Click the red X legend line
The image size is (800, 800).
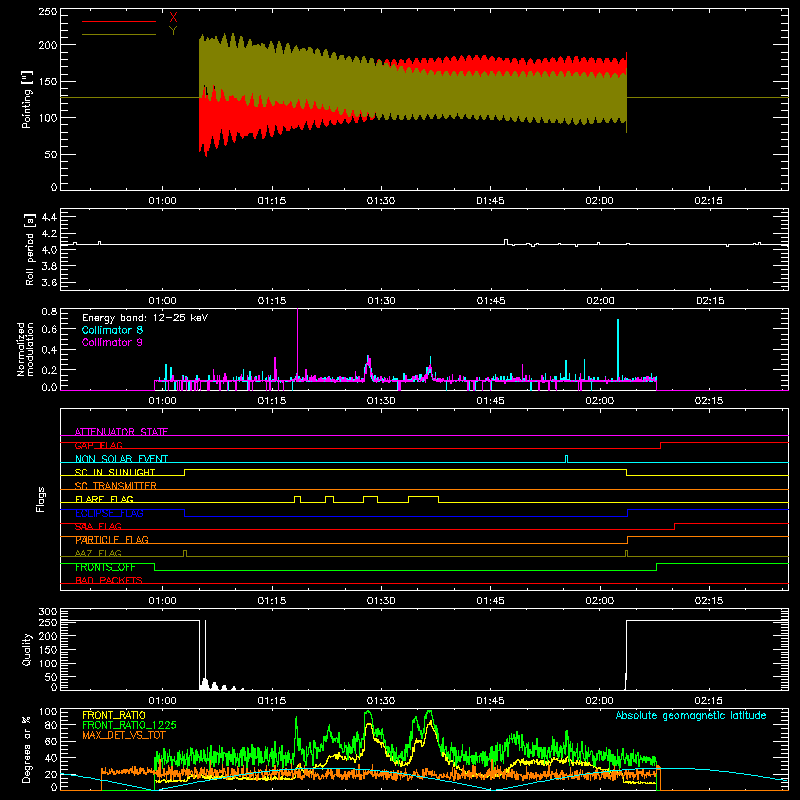point(119,21)
